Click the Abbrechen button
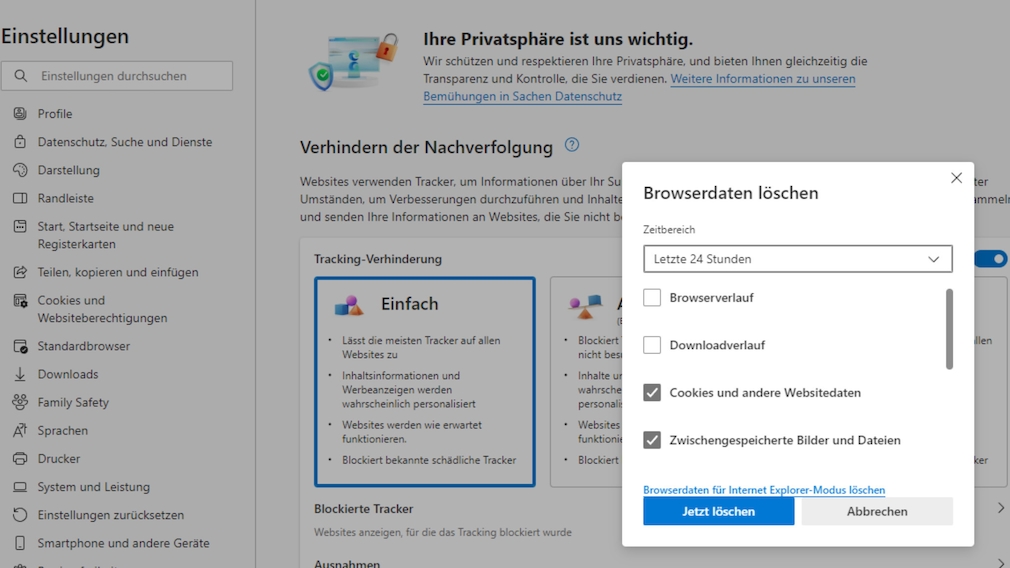The width and height of the screenshot is (1010, 568). pyautogui.click(x=877, y=511)
